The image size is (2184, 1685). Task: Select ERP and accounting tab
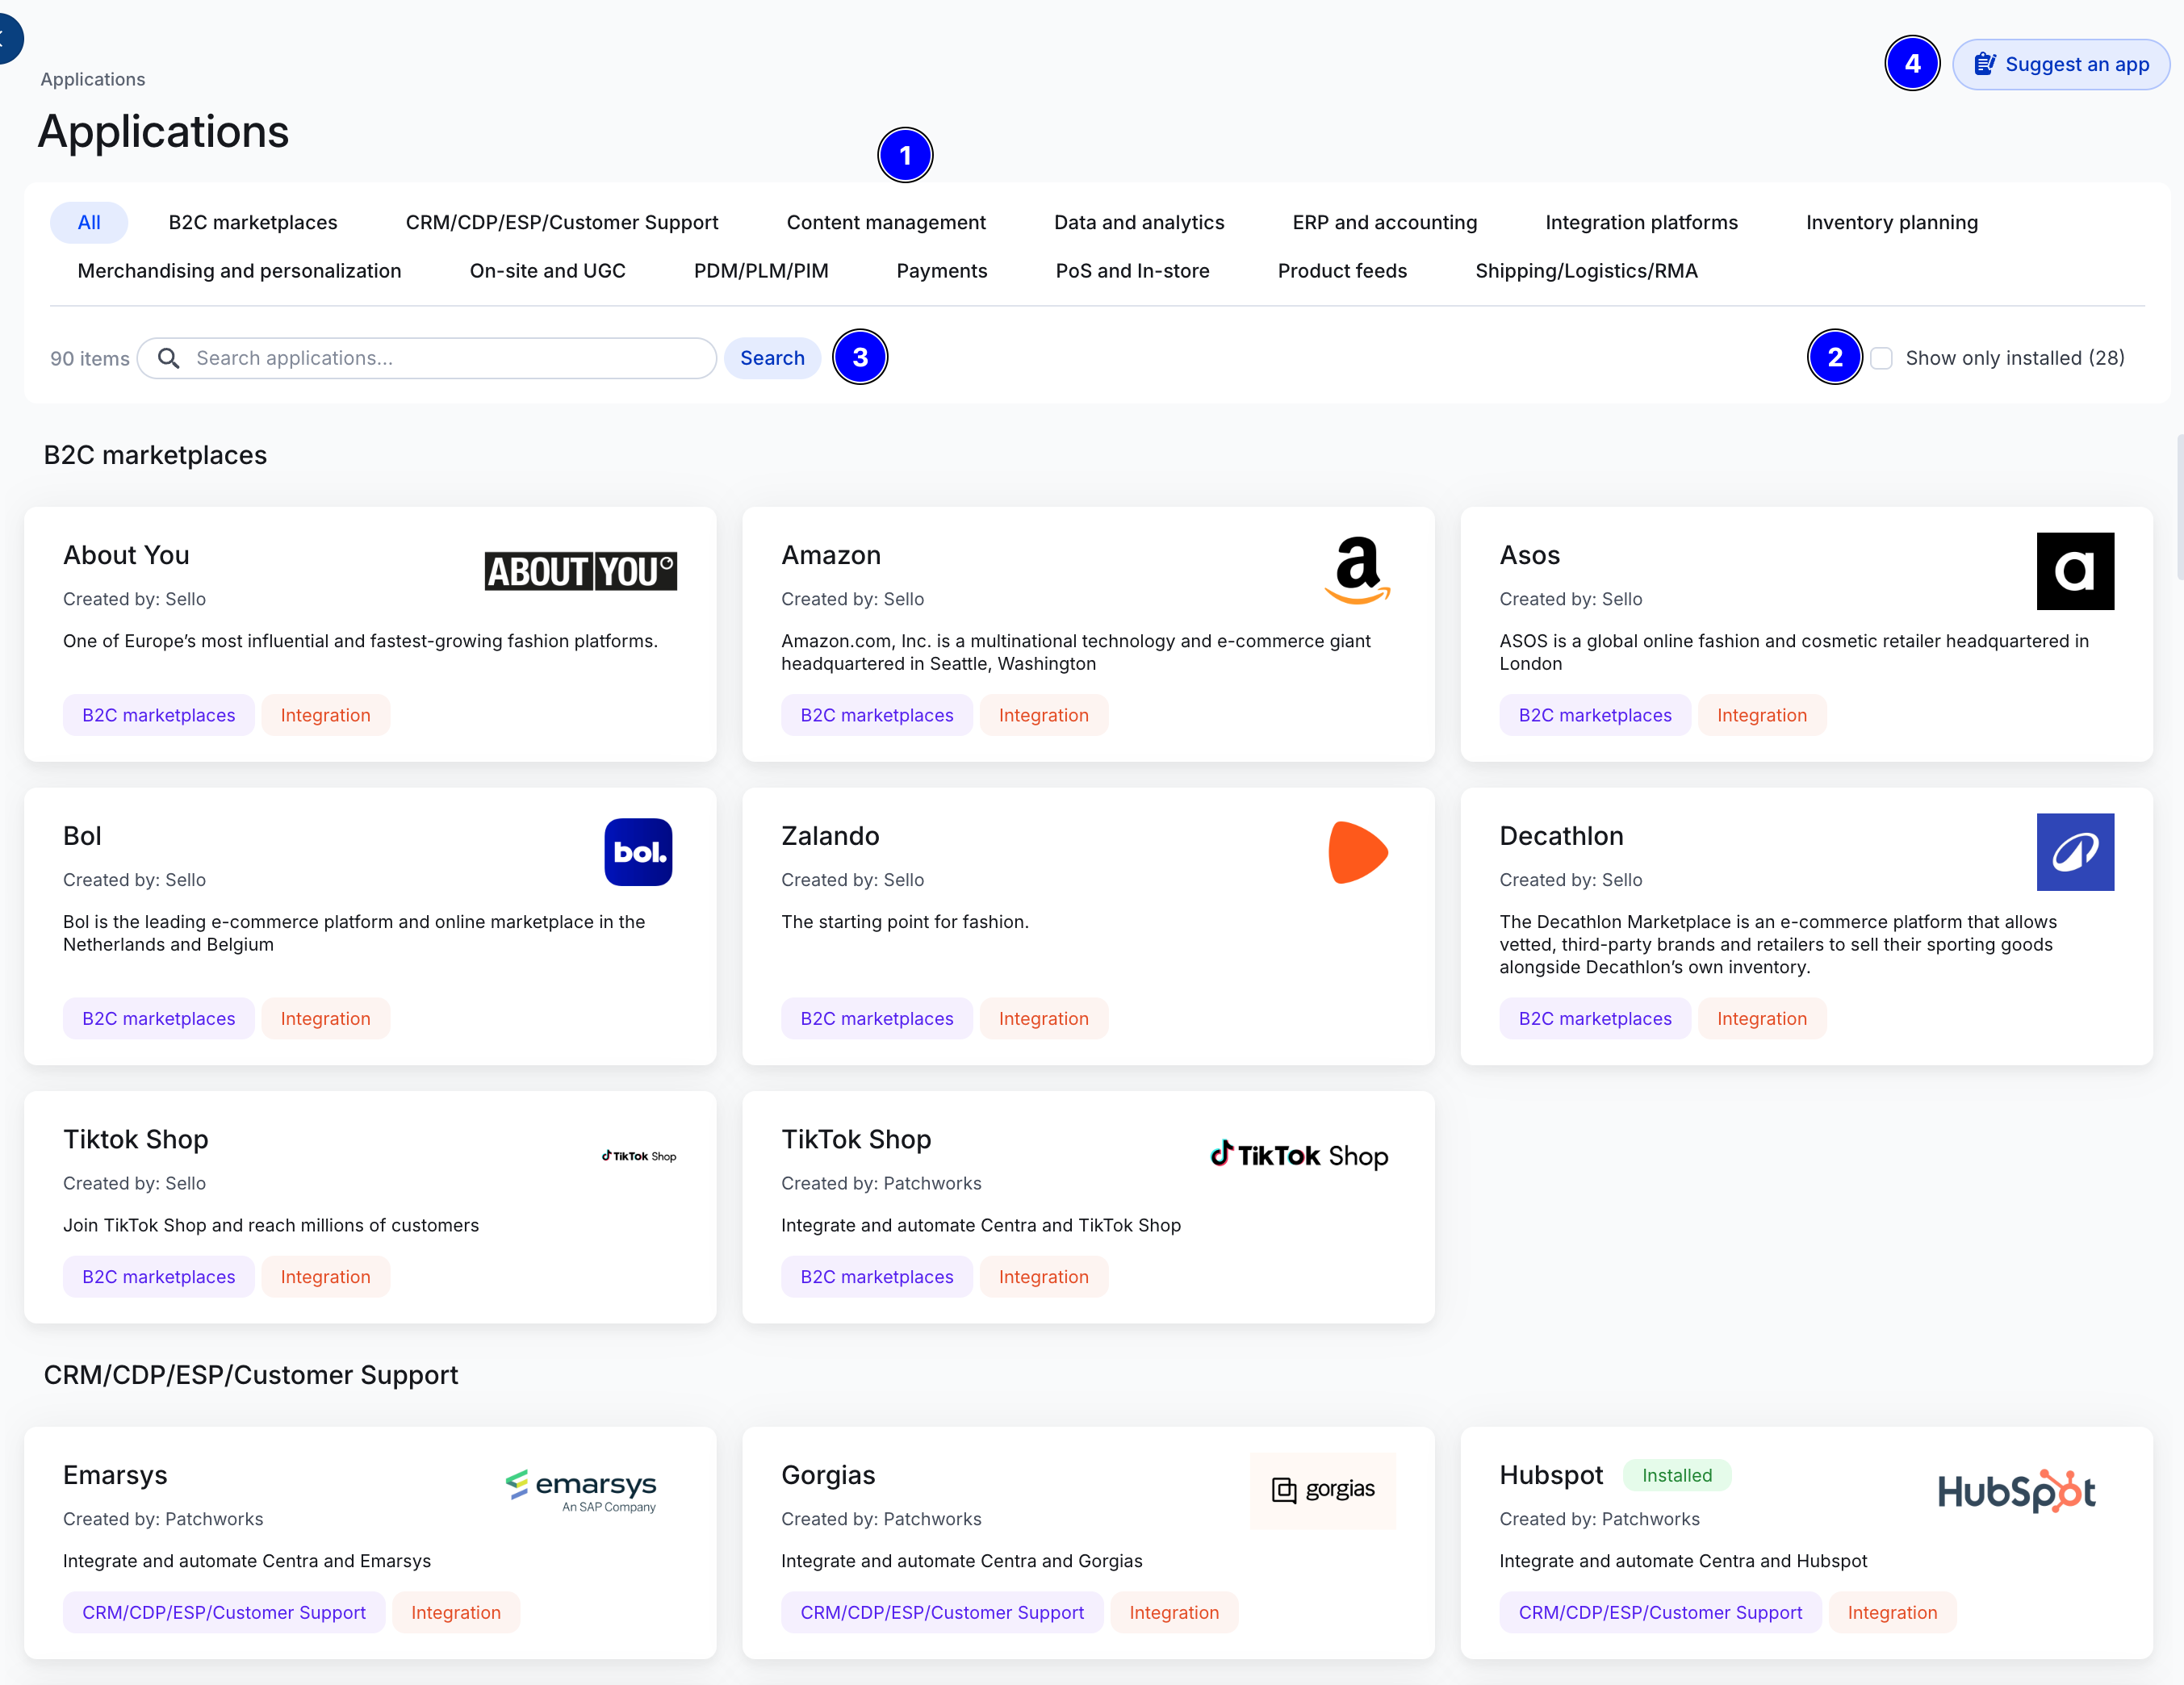[x=1385, y=222]
